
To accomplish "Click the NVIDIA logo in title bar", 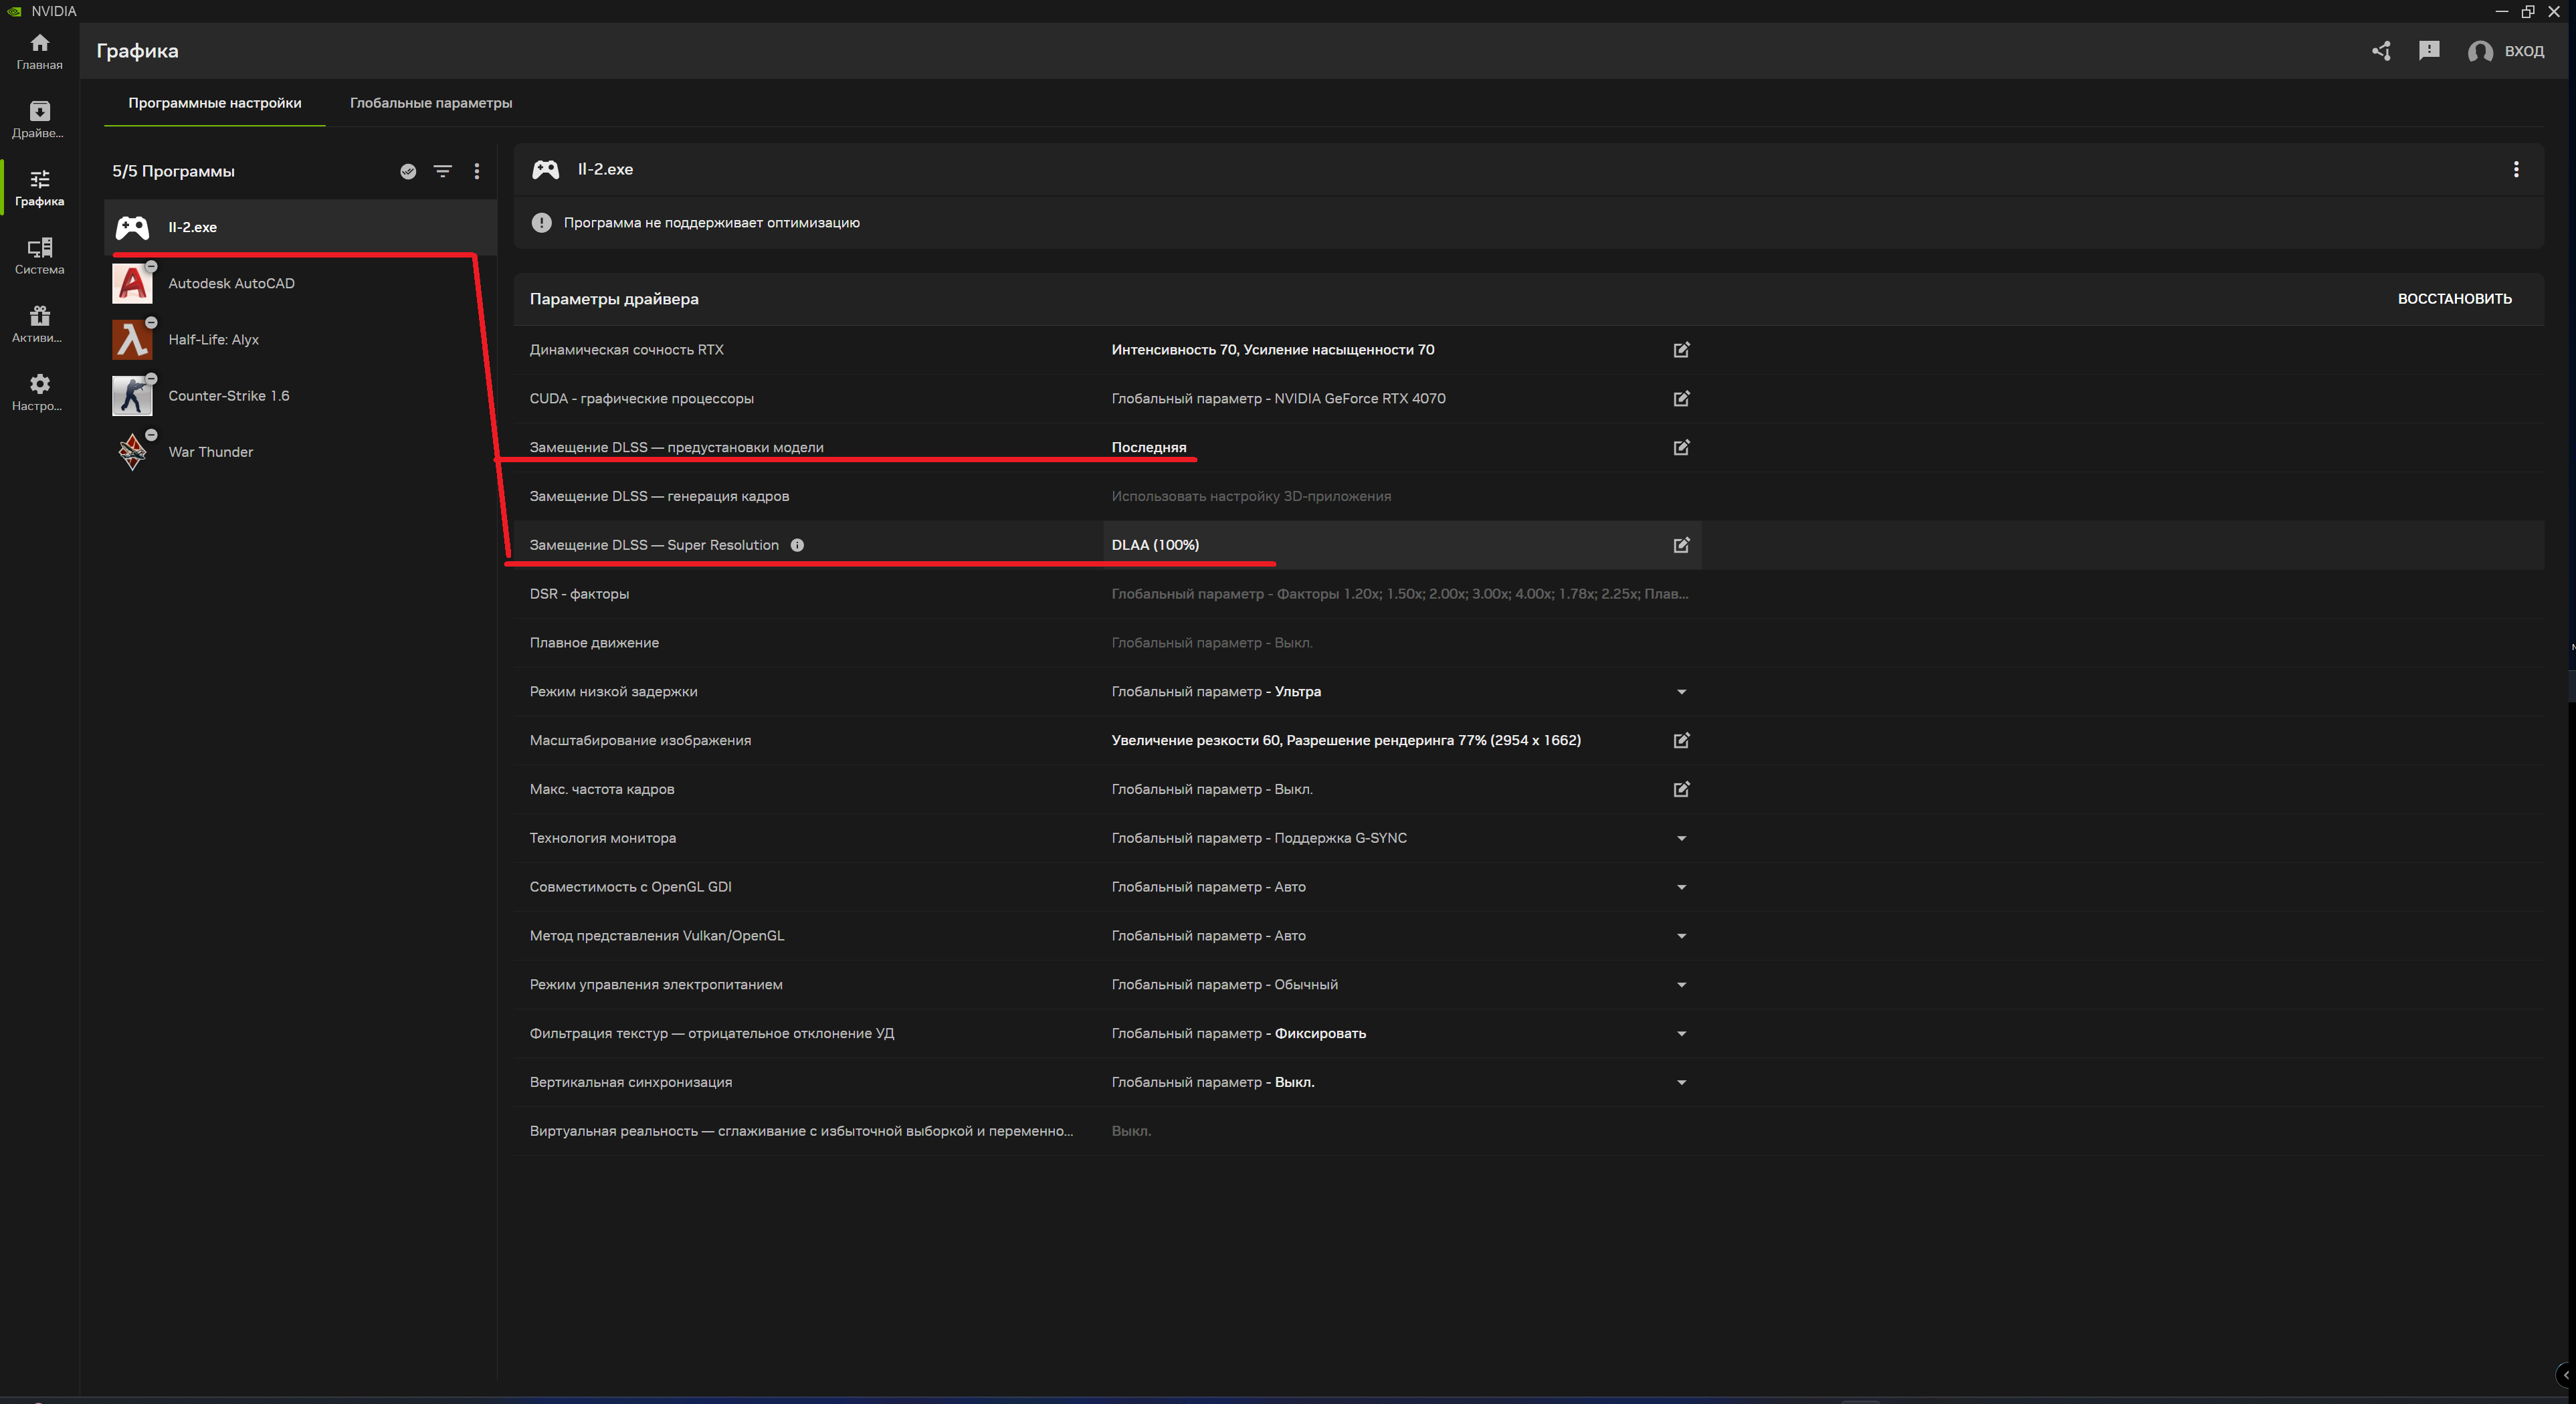I will click(x=14, y=11).
